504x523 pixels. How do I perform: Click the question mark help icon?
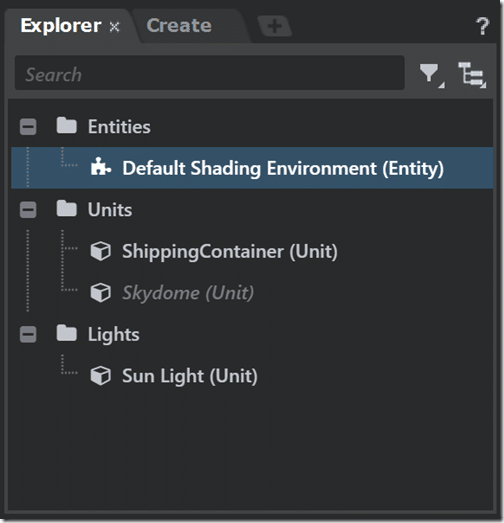482,26
